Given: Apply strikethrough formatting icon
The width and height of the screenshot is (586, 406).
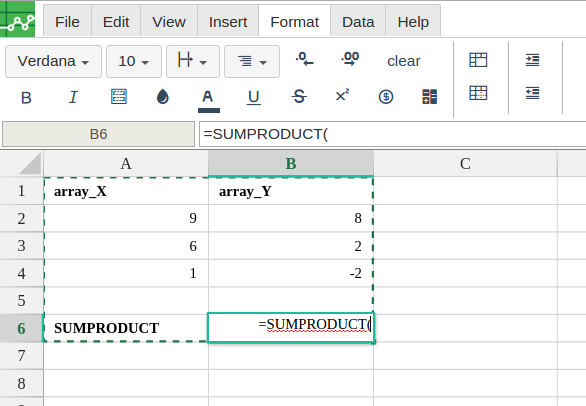Looking at the screenshot, I should pos(299,97).
